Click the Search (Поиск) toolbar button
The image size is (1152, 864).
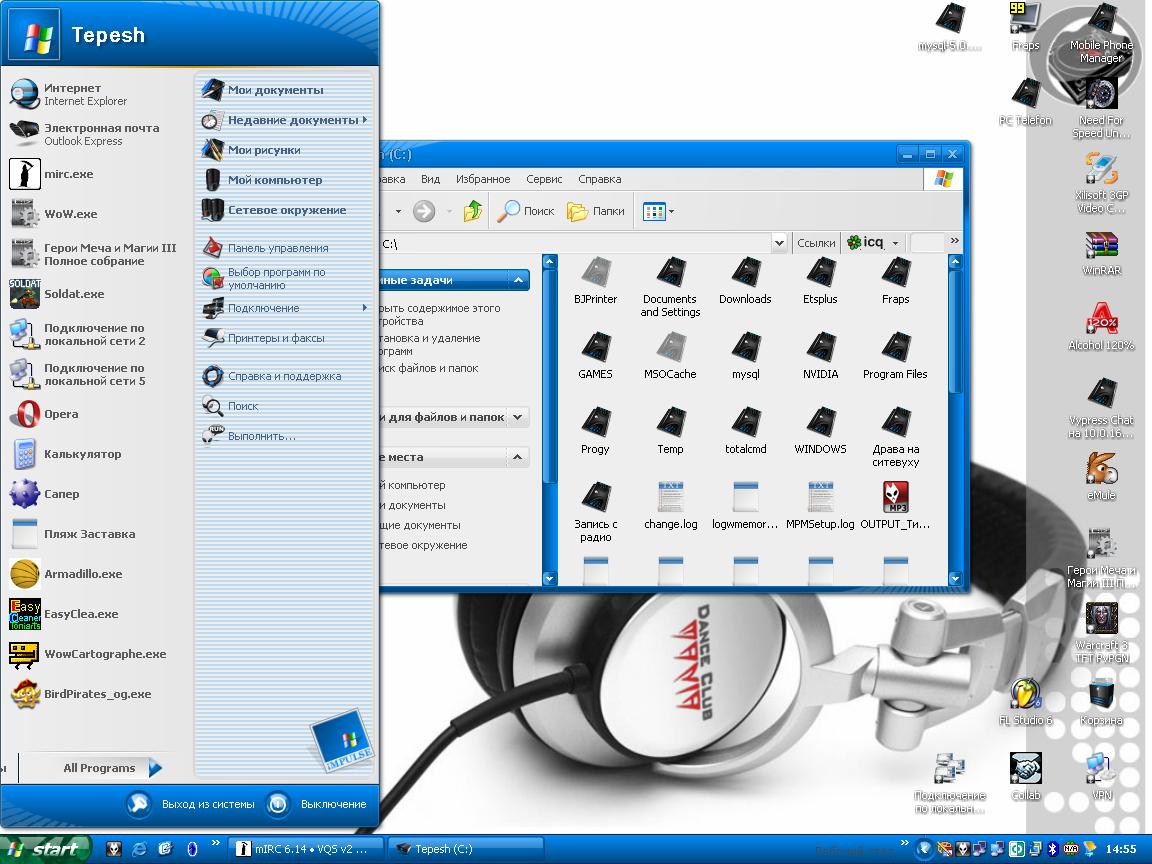[527, 211]
